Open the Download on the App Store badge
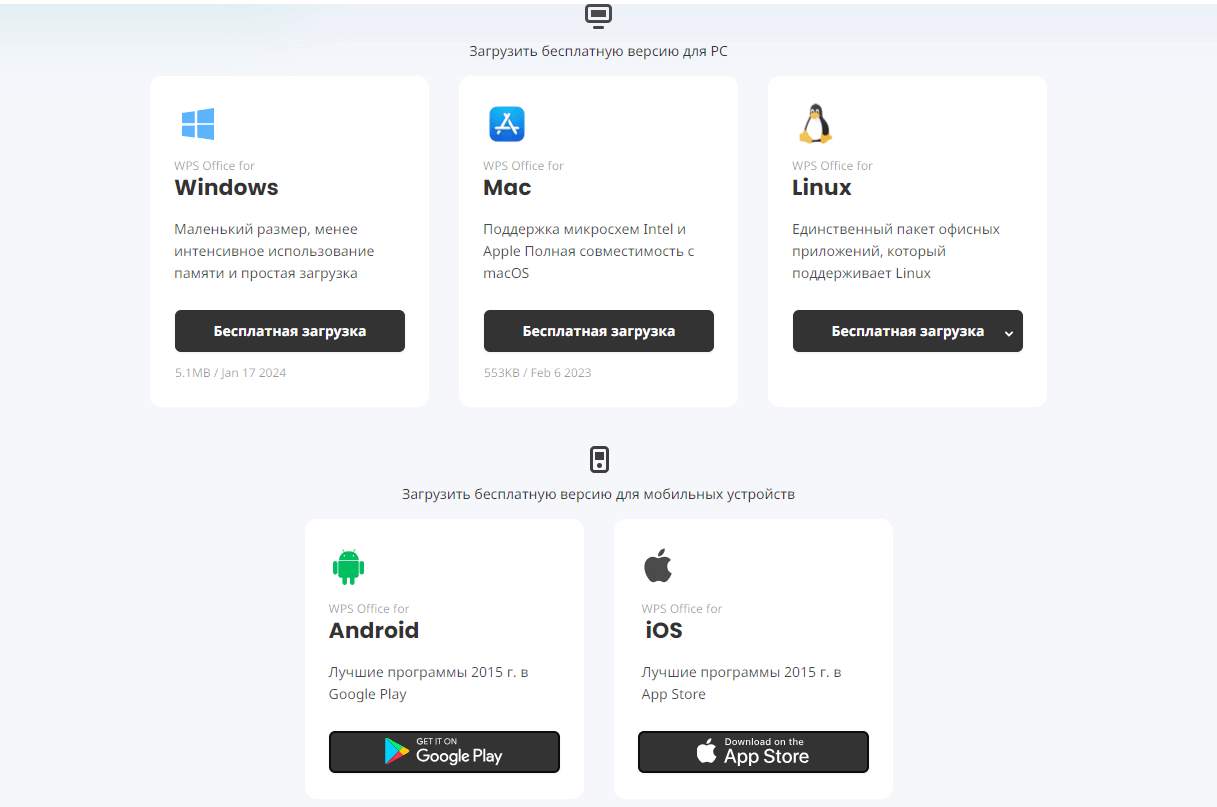Screen dimensions: 1217x807 click(x=753, y=752)
